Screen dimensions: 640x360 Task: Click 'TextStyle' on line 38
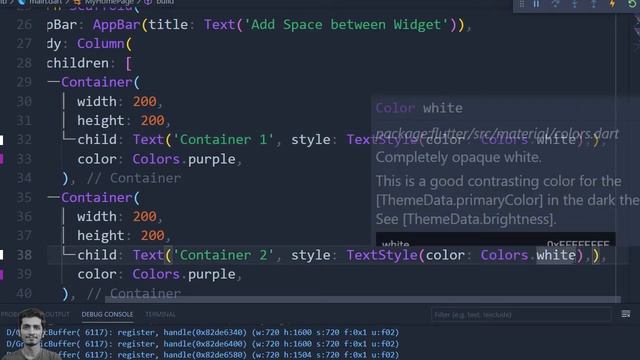(x=382, y=255)
